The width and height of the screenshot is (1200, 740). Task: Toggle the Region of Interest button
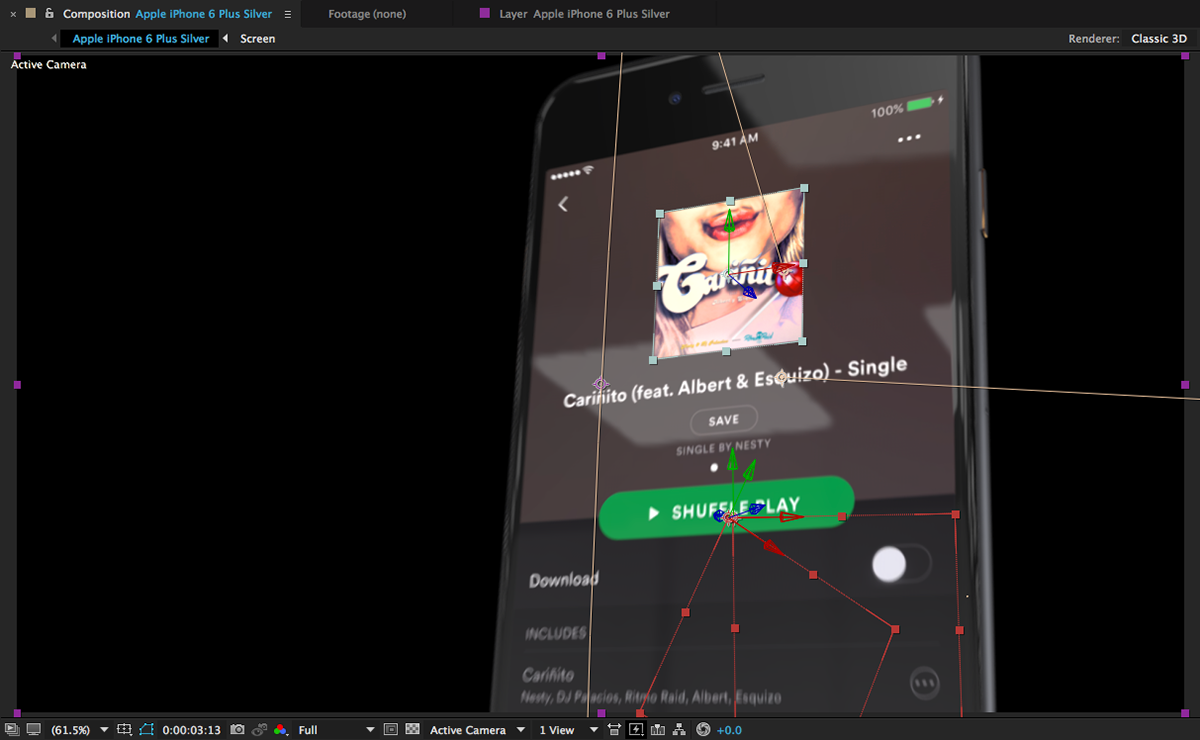[x=391, y=730]
